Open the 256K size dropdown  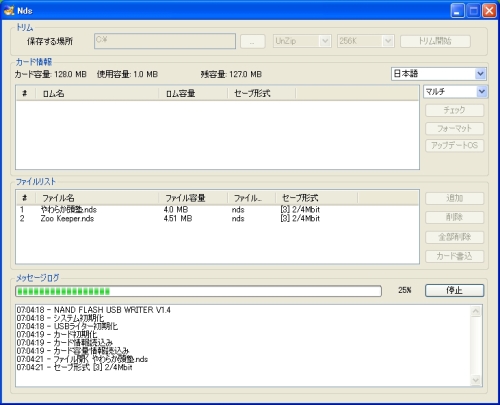point(366,41)
